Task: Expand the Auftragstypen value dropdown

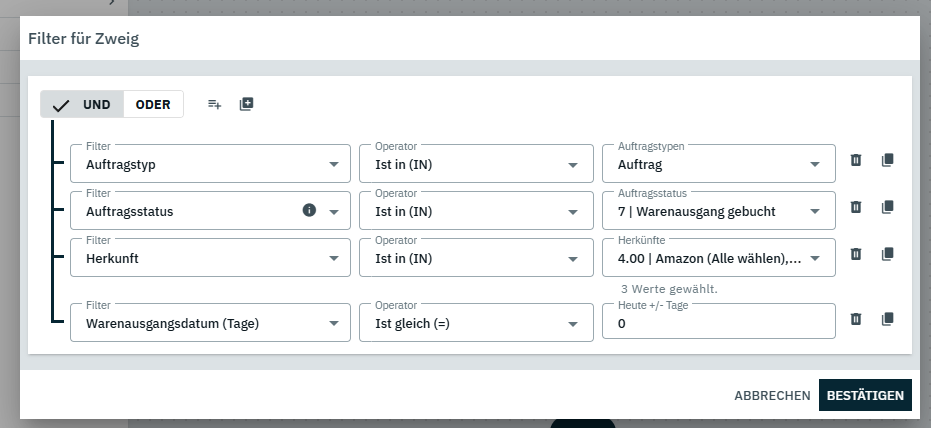Action: click(718, 164)
